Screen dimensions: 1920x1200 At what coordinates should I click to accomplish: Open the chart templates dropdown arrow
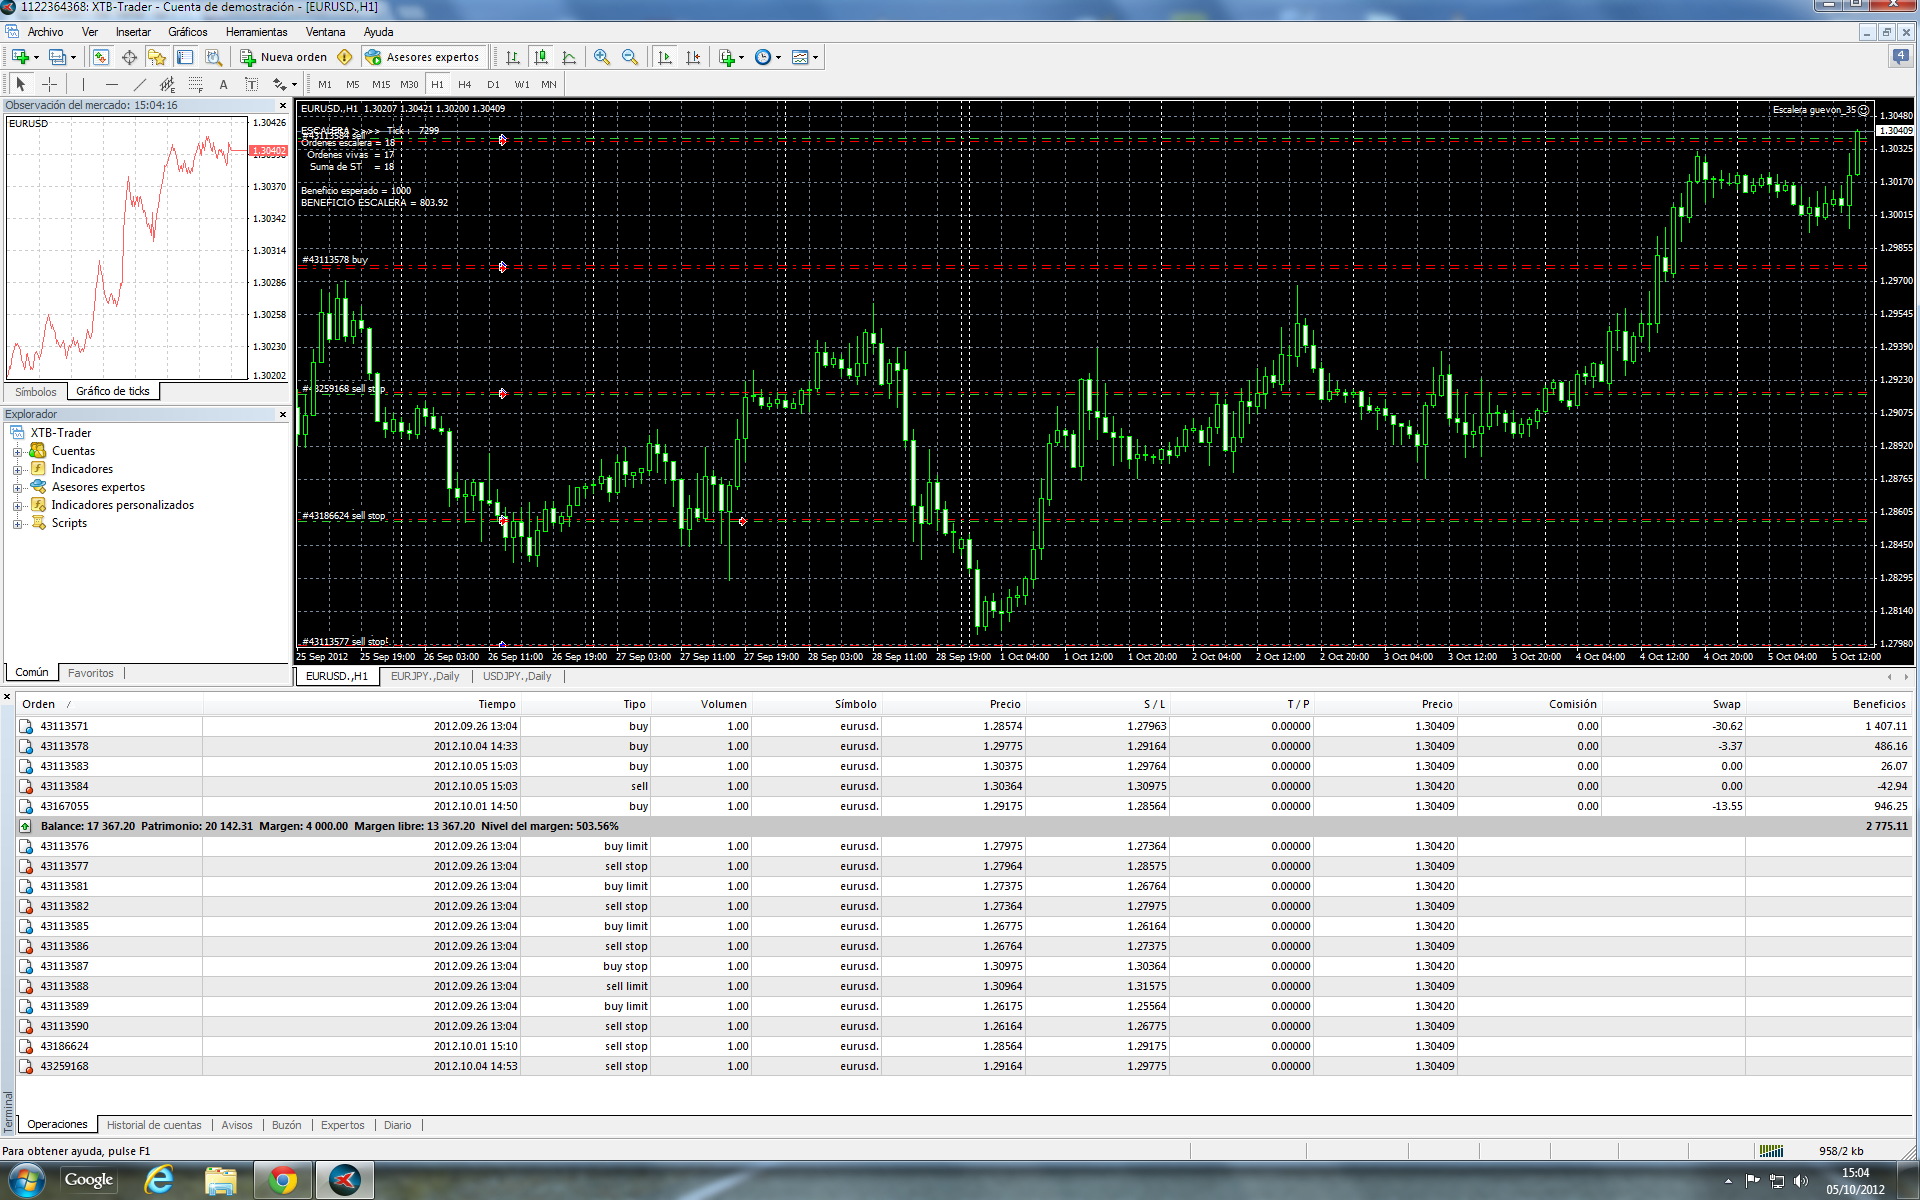(816, 57)
